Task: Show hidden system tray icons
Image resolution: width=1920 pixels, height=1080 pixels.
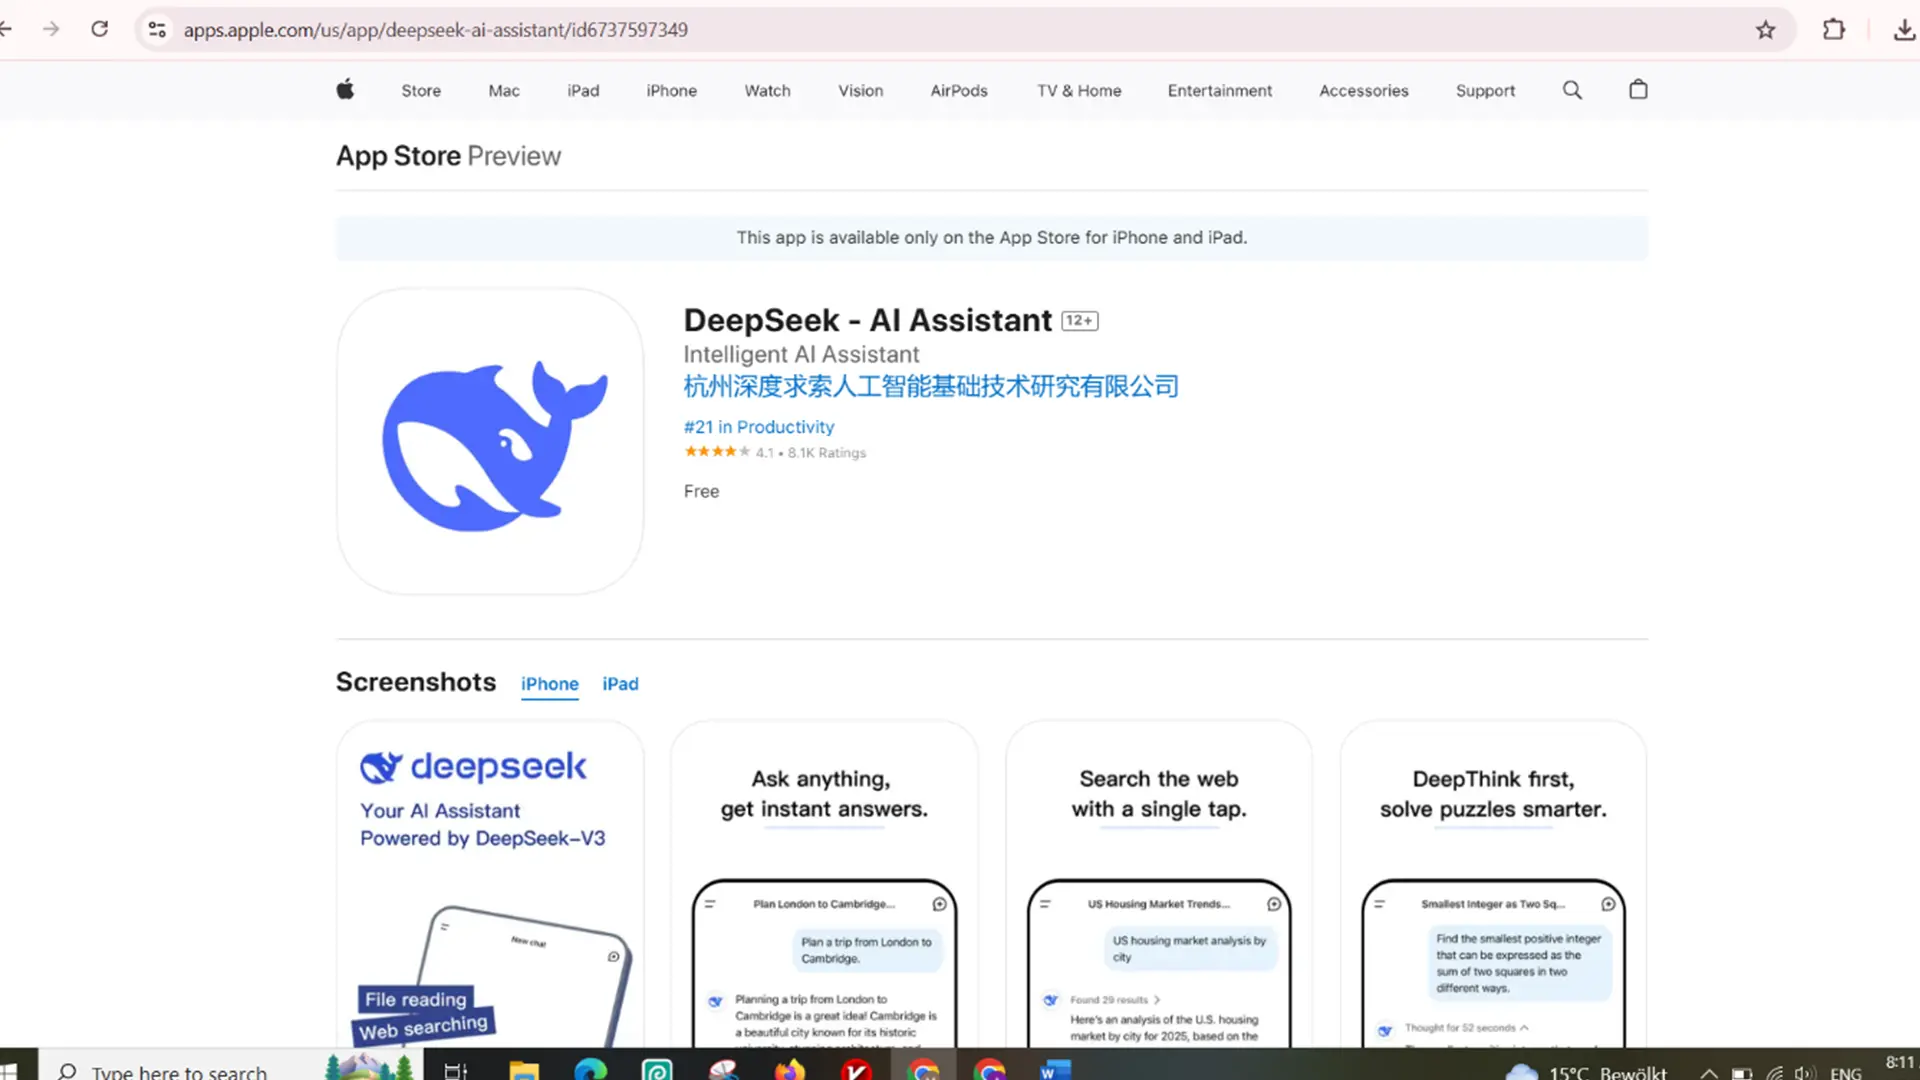Action: coord(1709,1073)
